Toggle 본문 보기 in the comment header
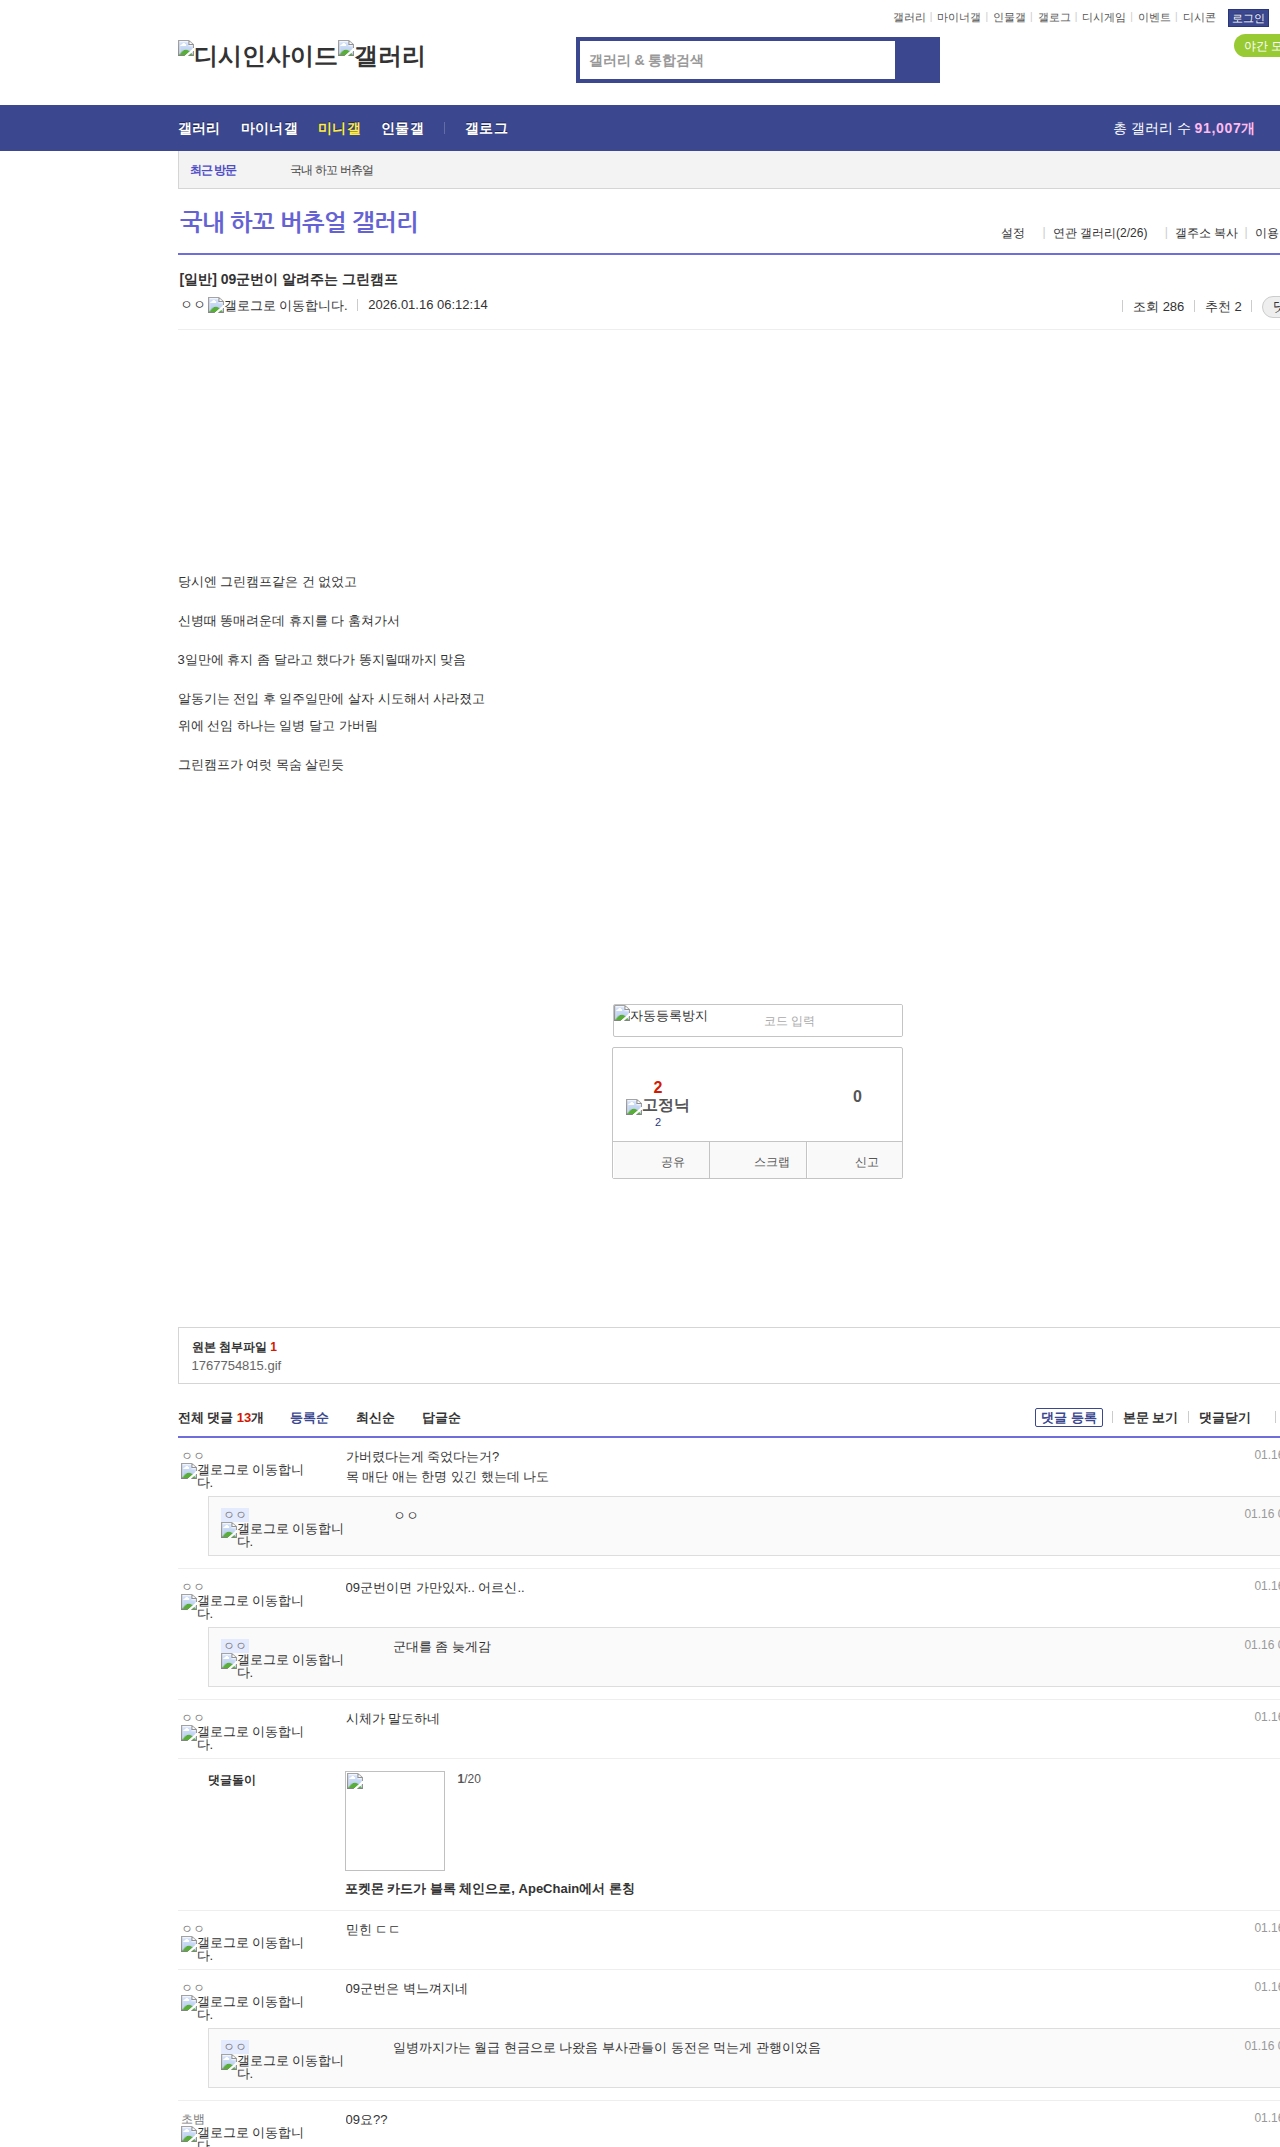1280x2147 pixels. 1150,1418
